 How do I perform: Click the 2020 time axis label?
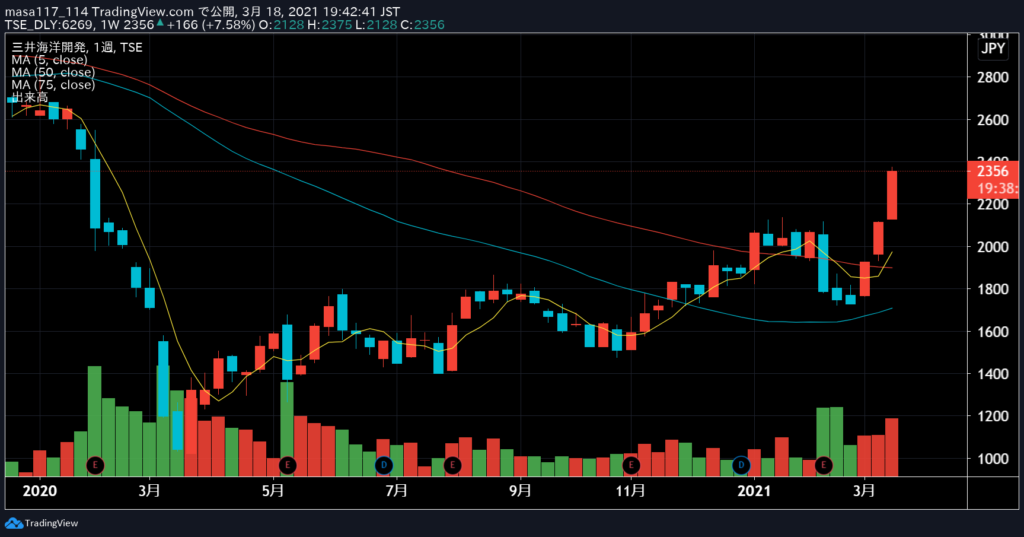tap(40, 491)
